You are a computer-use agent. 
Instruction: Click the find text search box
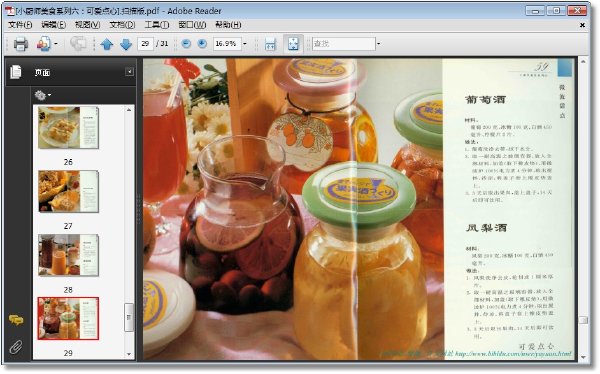tap(344, 44)
